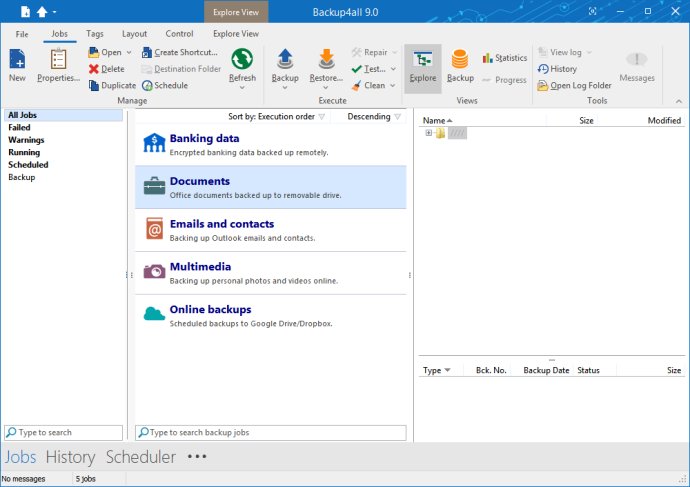
Task: Click the Size column header in file list
Action: pos(586,121)
